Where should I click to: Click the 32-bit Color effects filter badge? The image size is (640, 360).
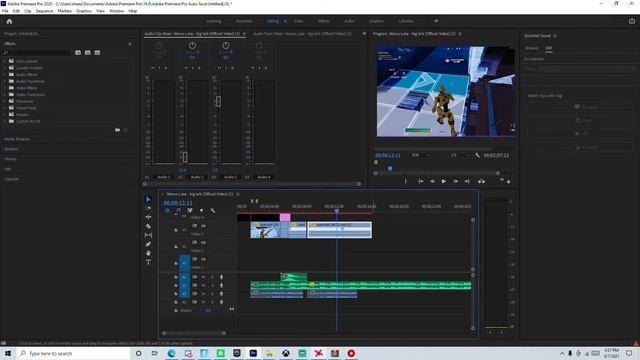[88, 53]
